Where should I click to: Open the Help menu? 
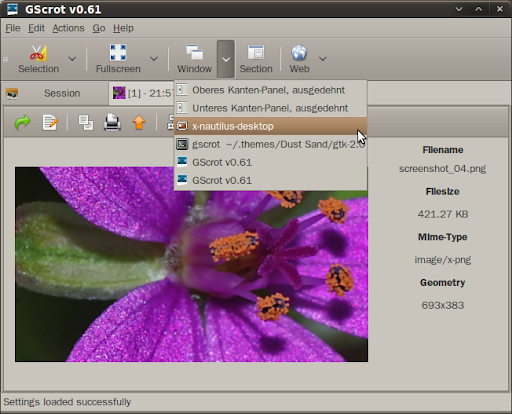click(x=123, y=28)
